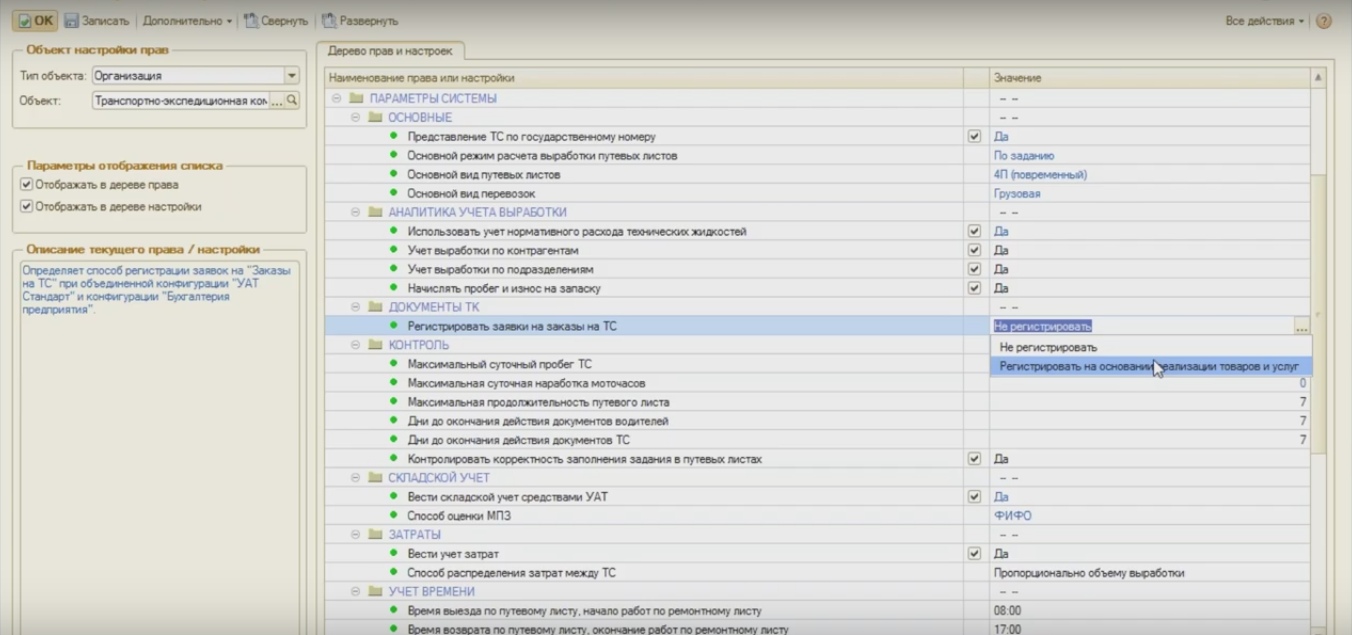
Task: Open help via the question mark icon
Action: tap(1324, 21)
